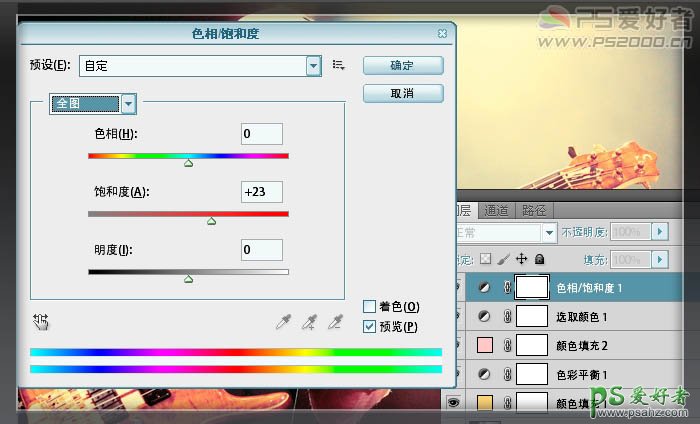This screenshot has height=424, width=700.
Task: Click the 取消 (Cancel) button
Action: pyautogui.click(x=402, y=93)
